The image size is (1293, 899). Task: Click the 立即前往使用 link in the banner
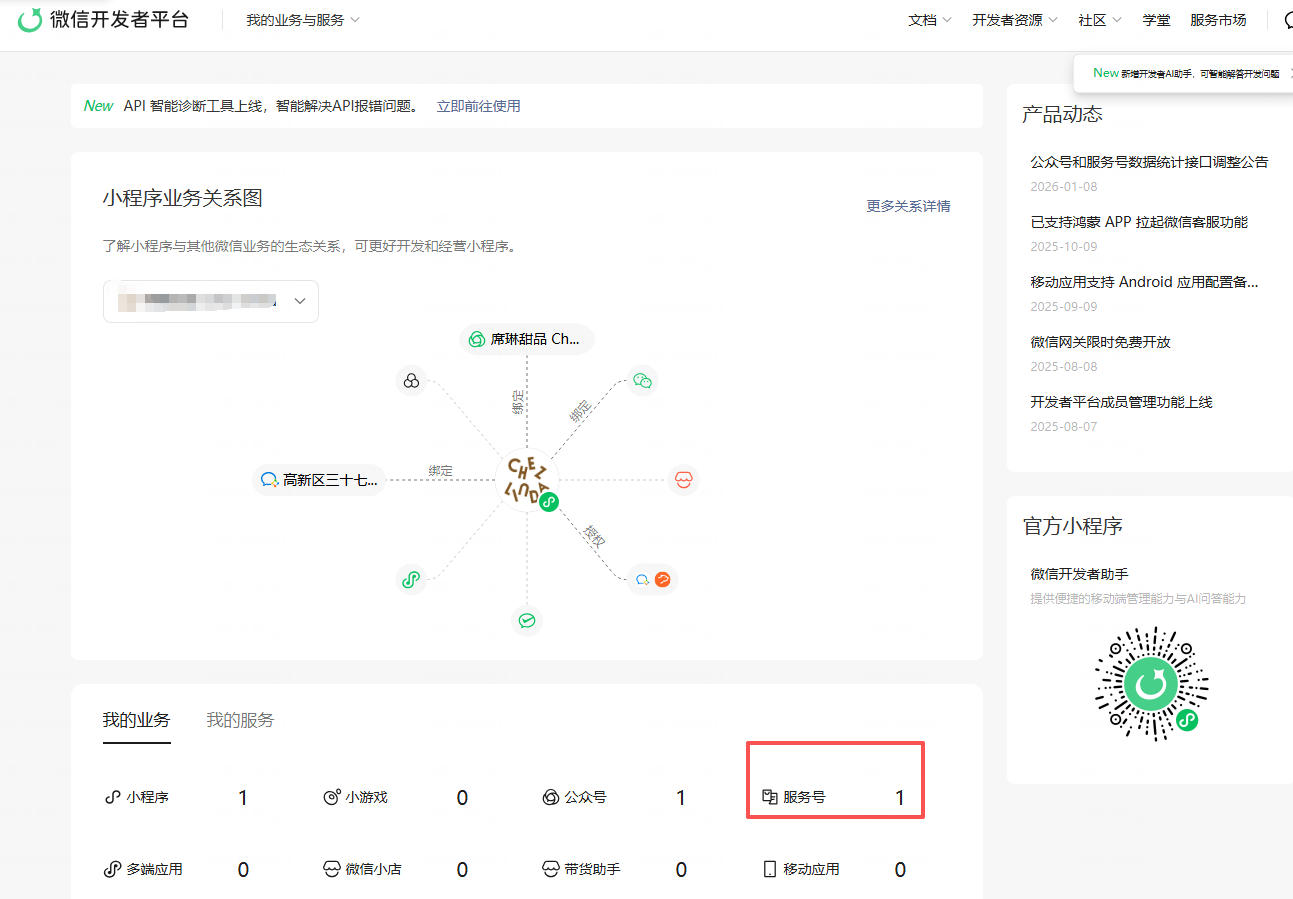[x=478, y=106]
